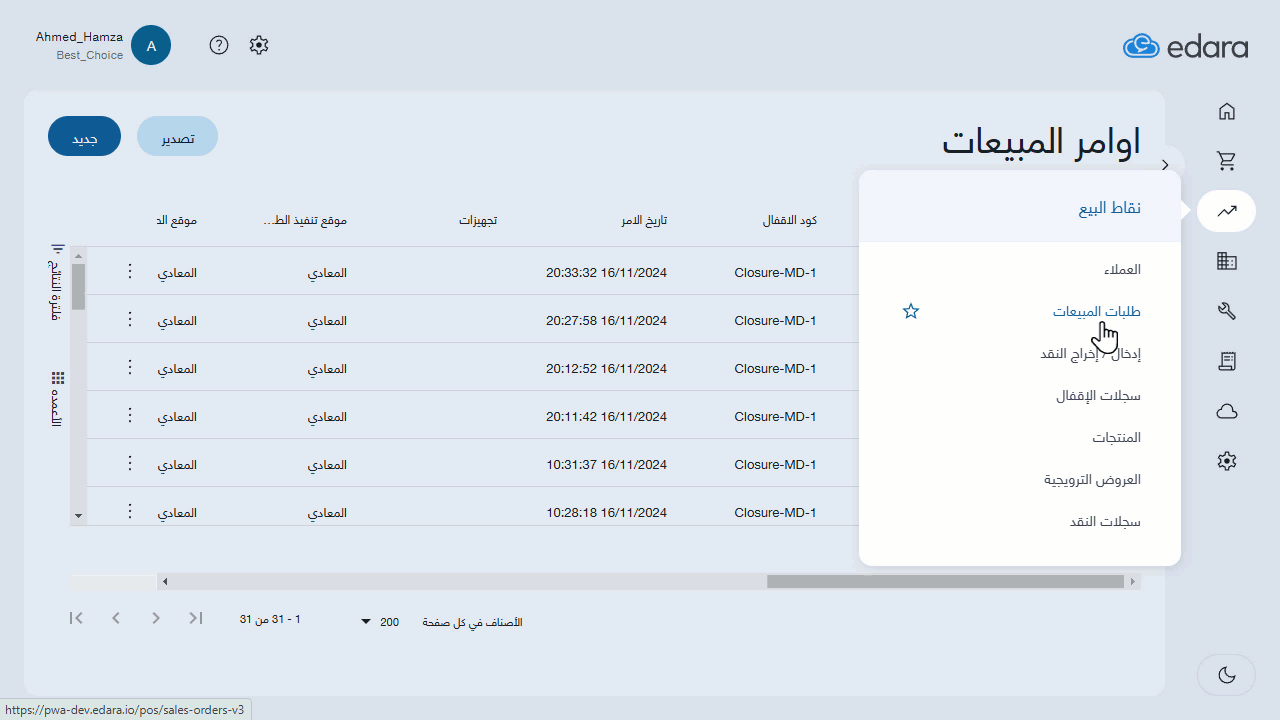Screen dimensions: 1280x720
Task: Open the settings gear next to the help icon
Action: pos(259,45)
